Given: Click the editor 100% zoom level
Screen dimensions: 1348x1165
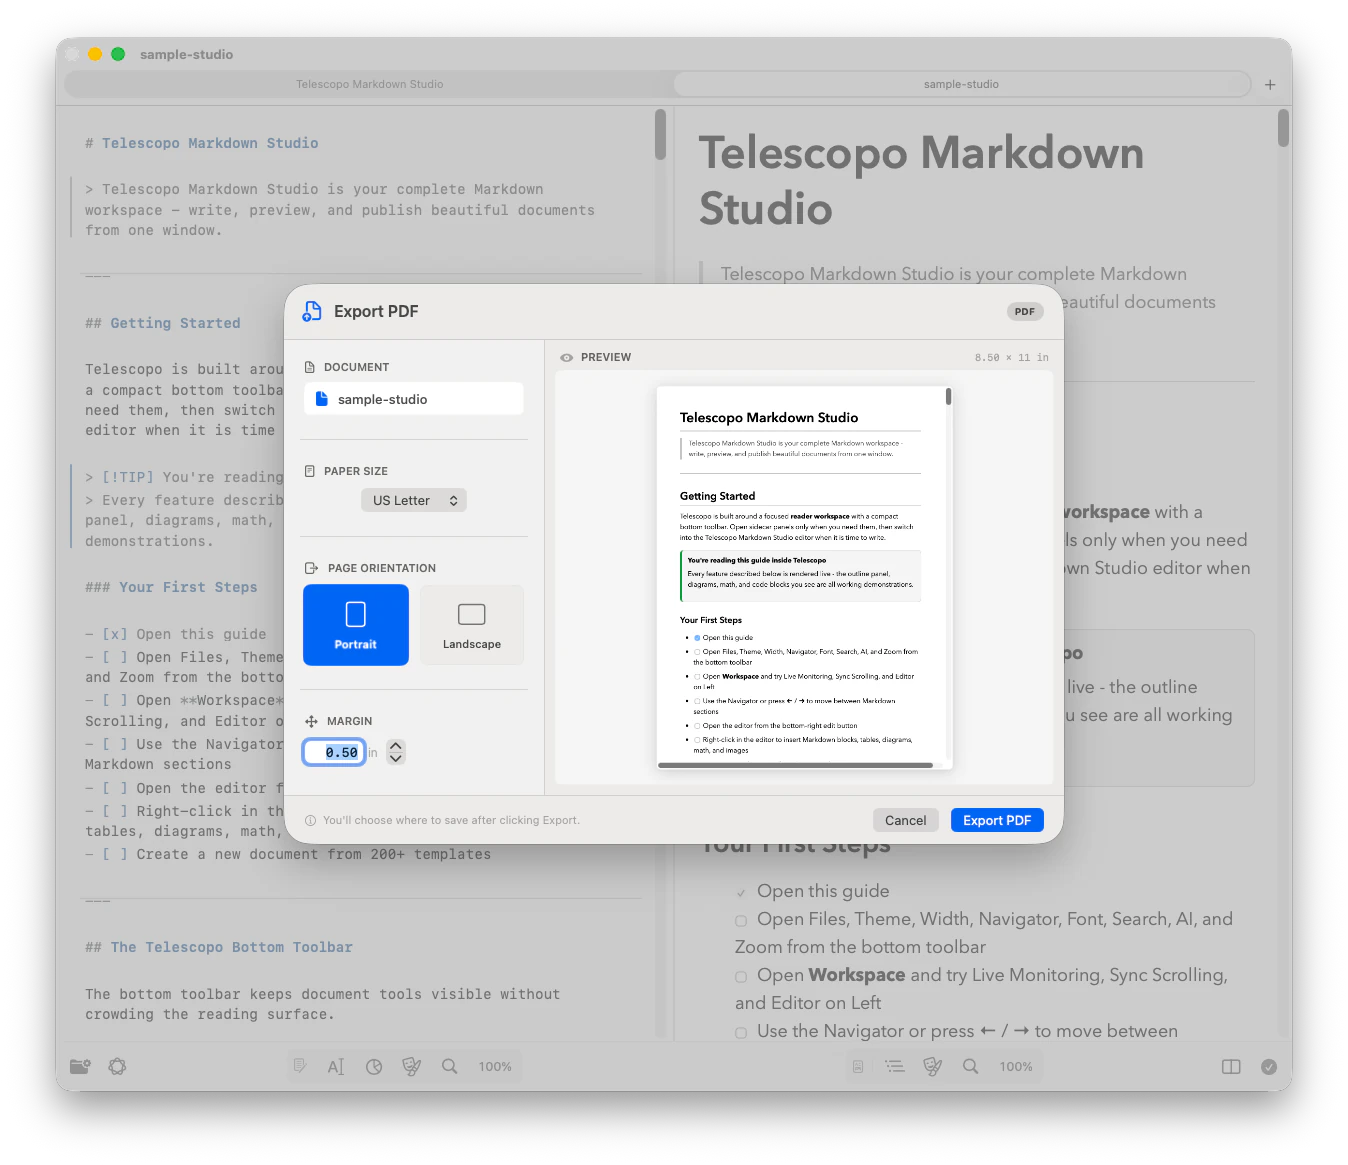Looking at the screenshot, I should [x=495, y=1067].
